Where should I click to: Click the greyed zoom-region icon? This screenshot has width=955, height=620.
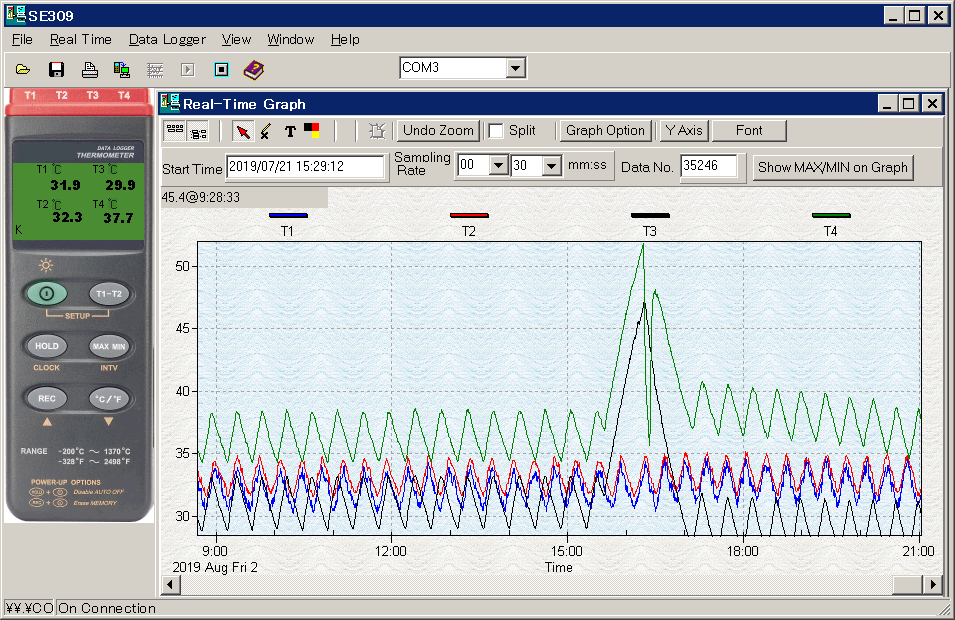point(377,131)
